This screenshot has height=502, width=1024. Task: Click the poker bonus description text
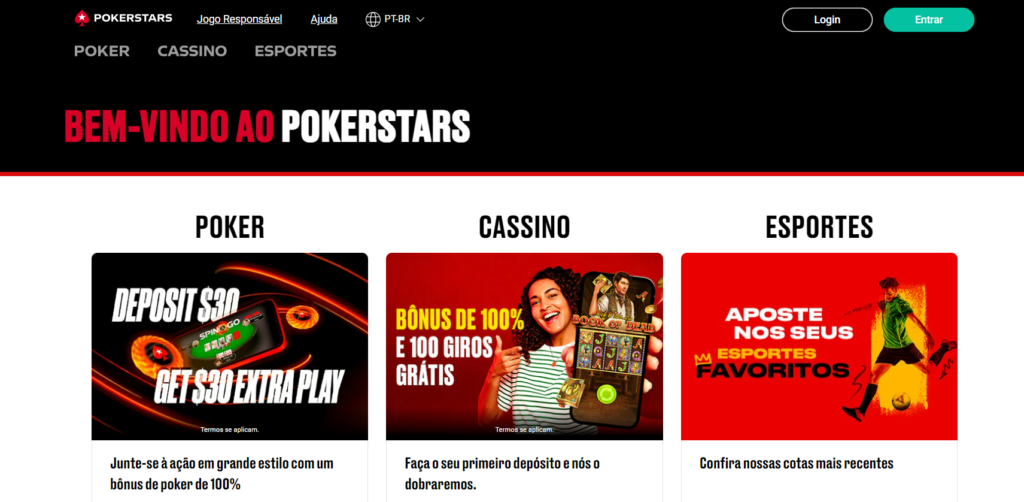click(222, 474)
